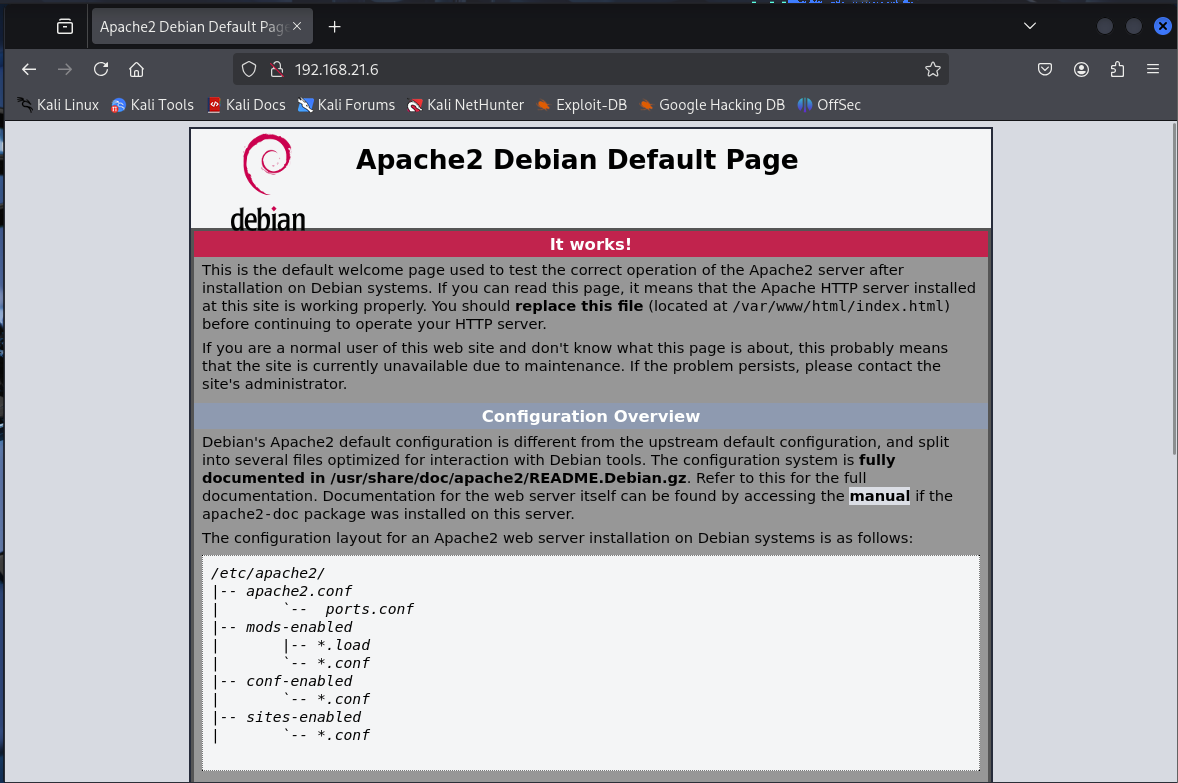Open Firefox View recent browsing icon

(x=65, y=27)
